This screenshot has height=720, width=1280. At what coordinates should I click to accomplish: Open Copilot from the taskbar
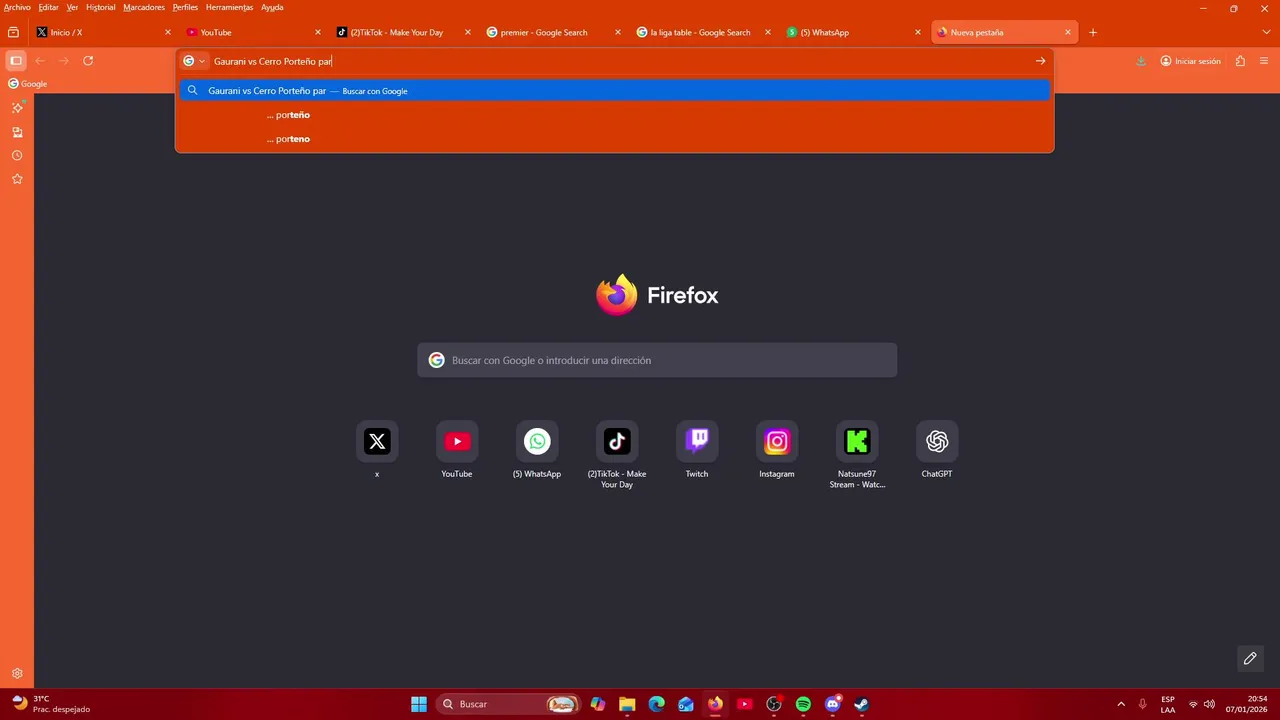pos(598,704)
